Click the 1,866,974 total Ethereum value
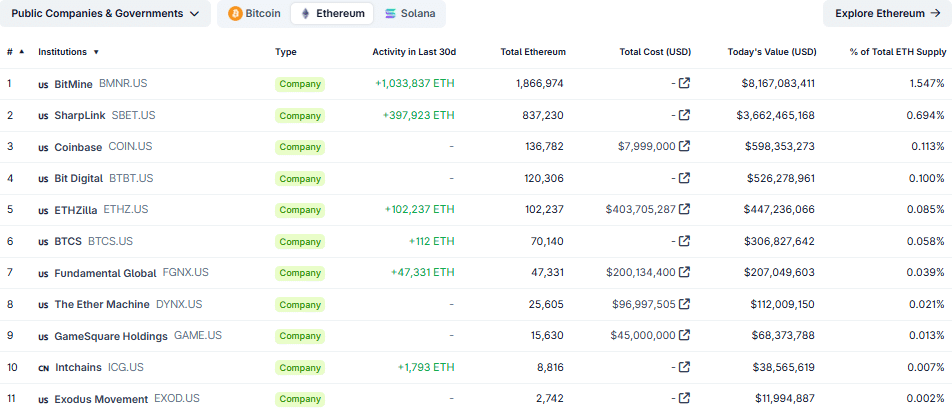The image size is (952, 411). 540,83
